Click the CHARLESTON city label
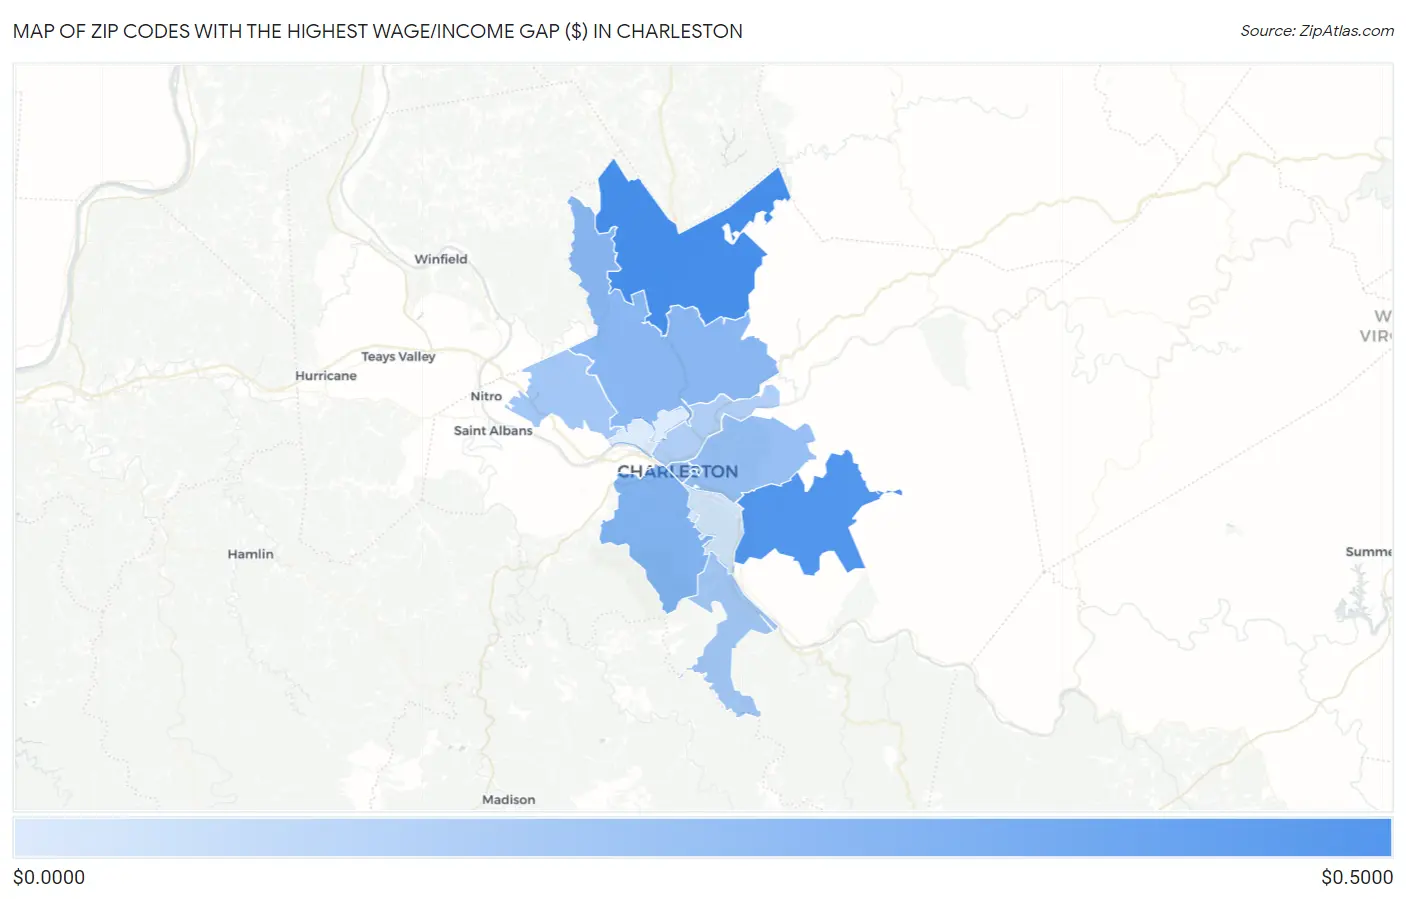The image size is (1406, 899). click(x=677, y=471)
